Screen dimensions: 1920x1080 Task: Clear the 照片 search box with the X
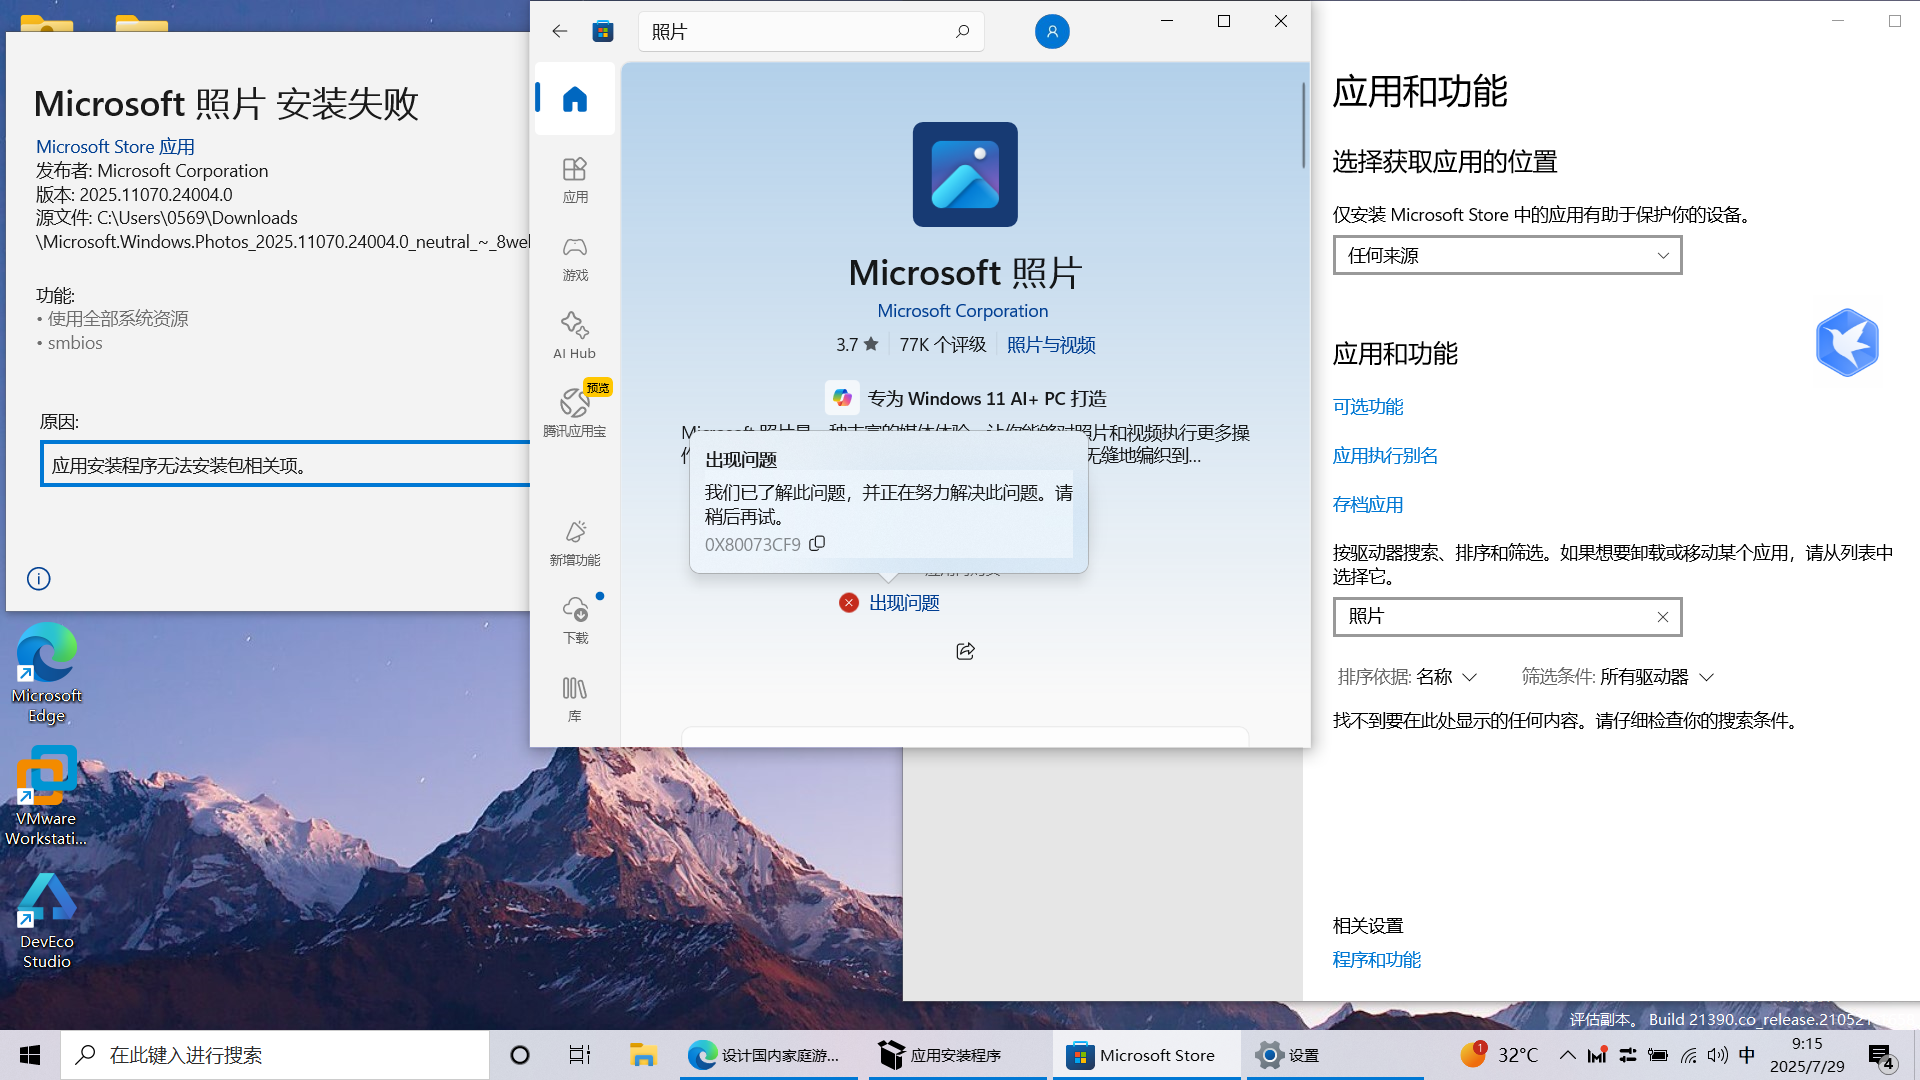click(1663, 617)
